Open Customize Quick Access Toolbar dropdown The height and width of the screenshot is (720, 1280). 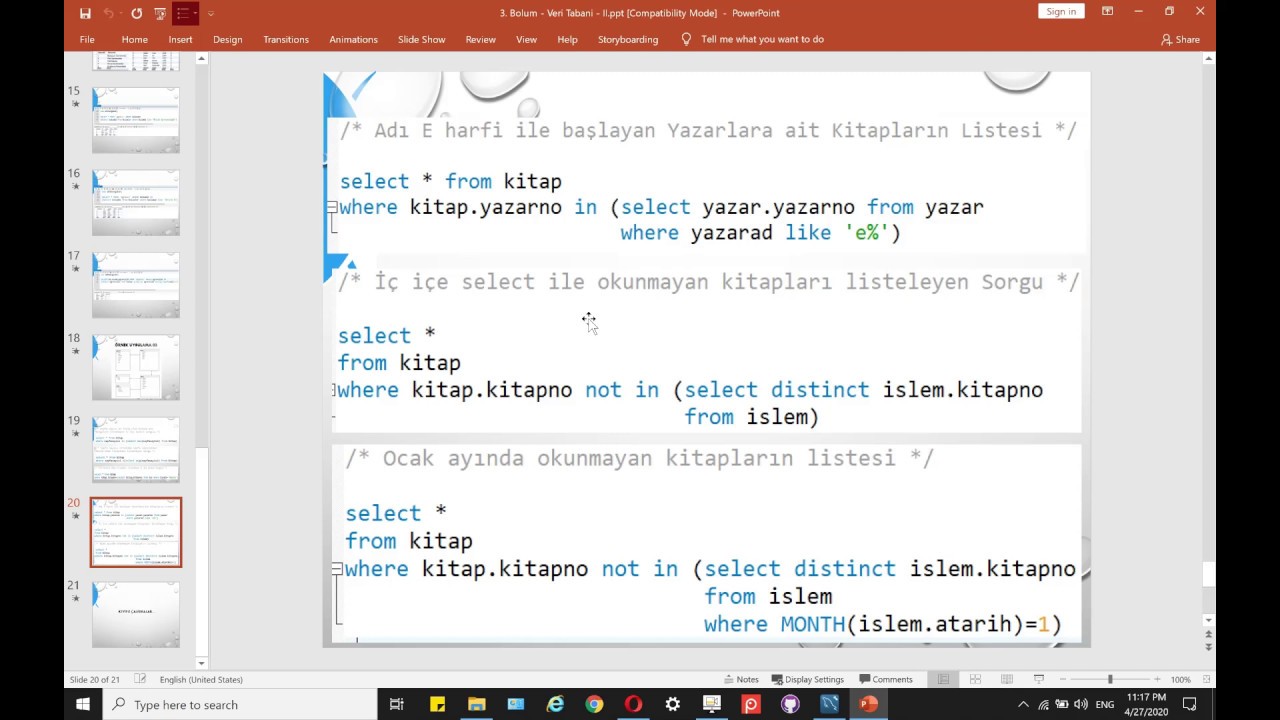[210, 13]
